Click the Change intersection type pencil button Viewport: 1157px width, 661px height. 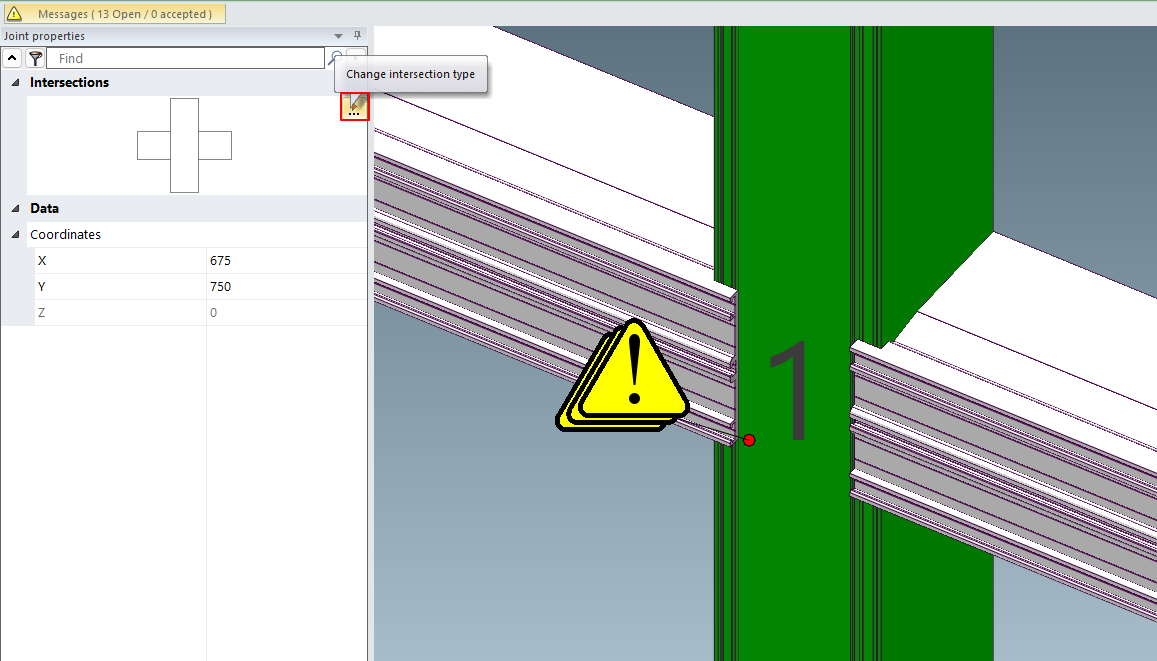coord(355,106)
